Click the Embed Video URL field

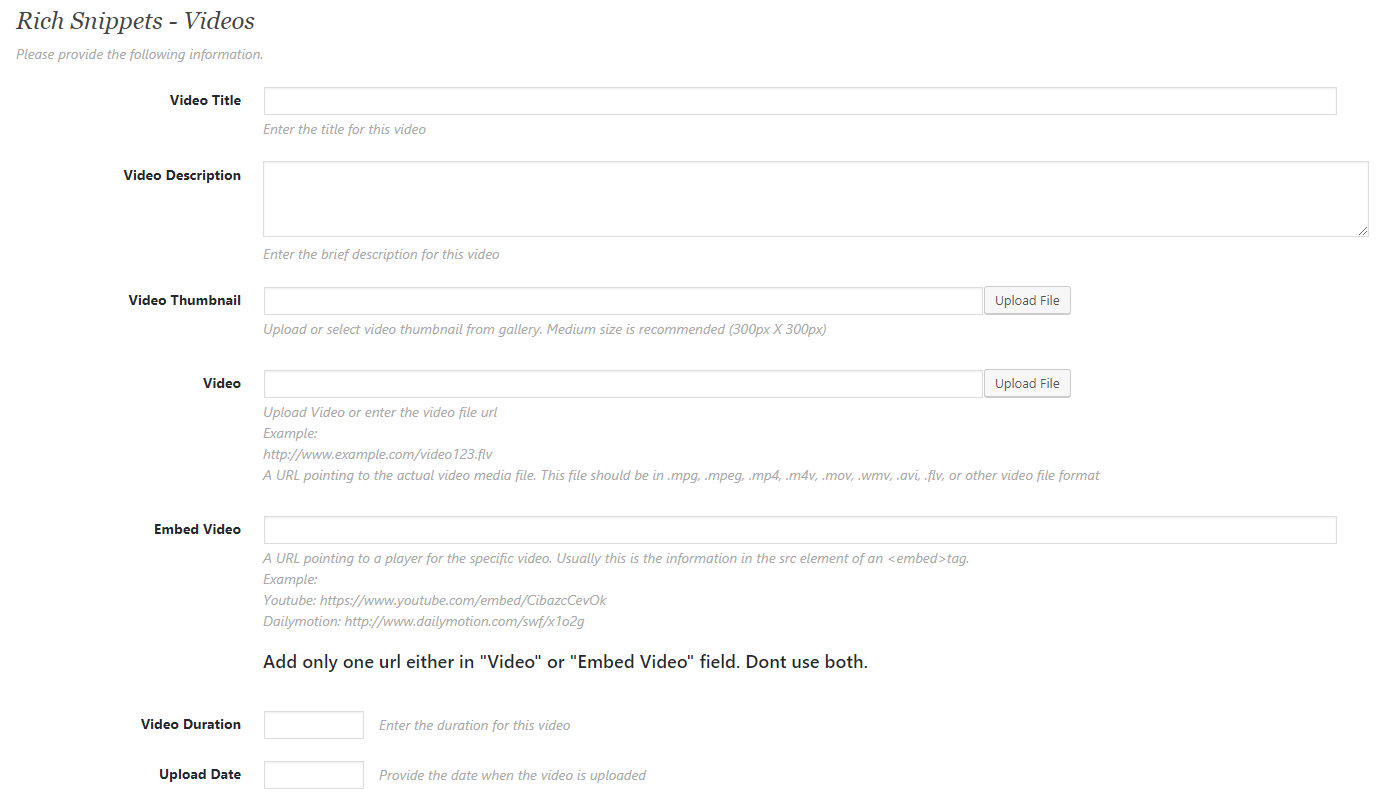800,530
